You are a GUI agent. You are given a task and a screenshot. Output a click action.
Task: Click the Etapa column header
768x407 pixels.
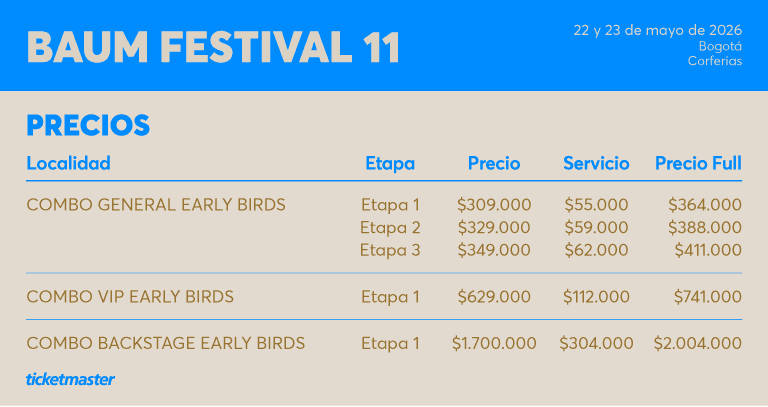tap(390, 163)
